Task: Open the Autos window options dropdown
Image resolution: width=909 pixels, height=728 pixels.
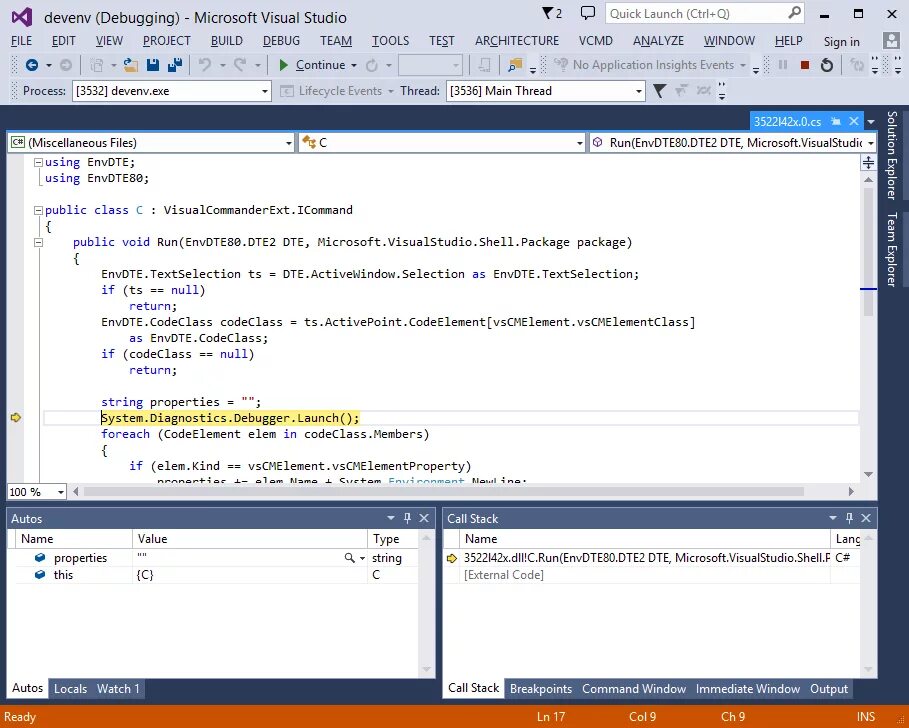Action: click(391, 518)
